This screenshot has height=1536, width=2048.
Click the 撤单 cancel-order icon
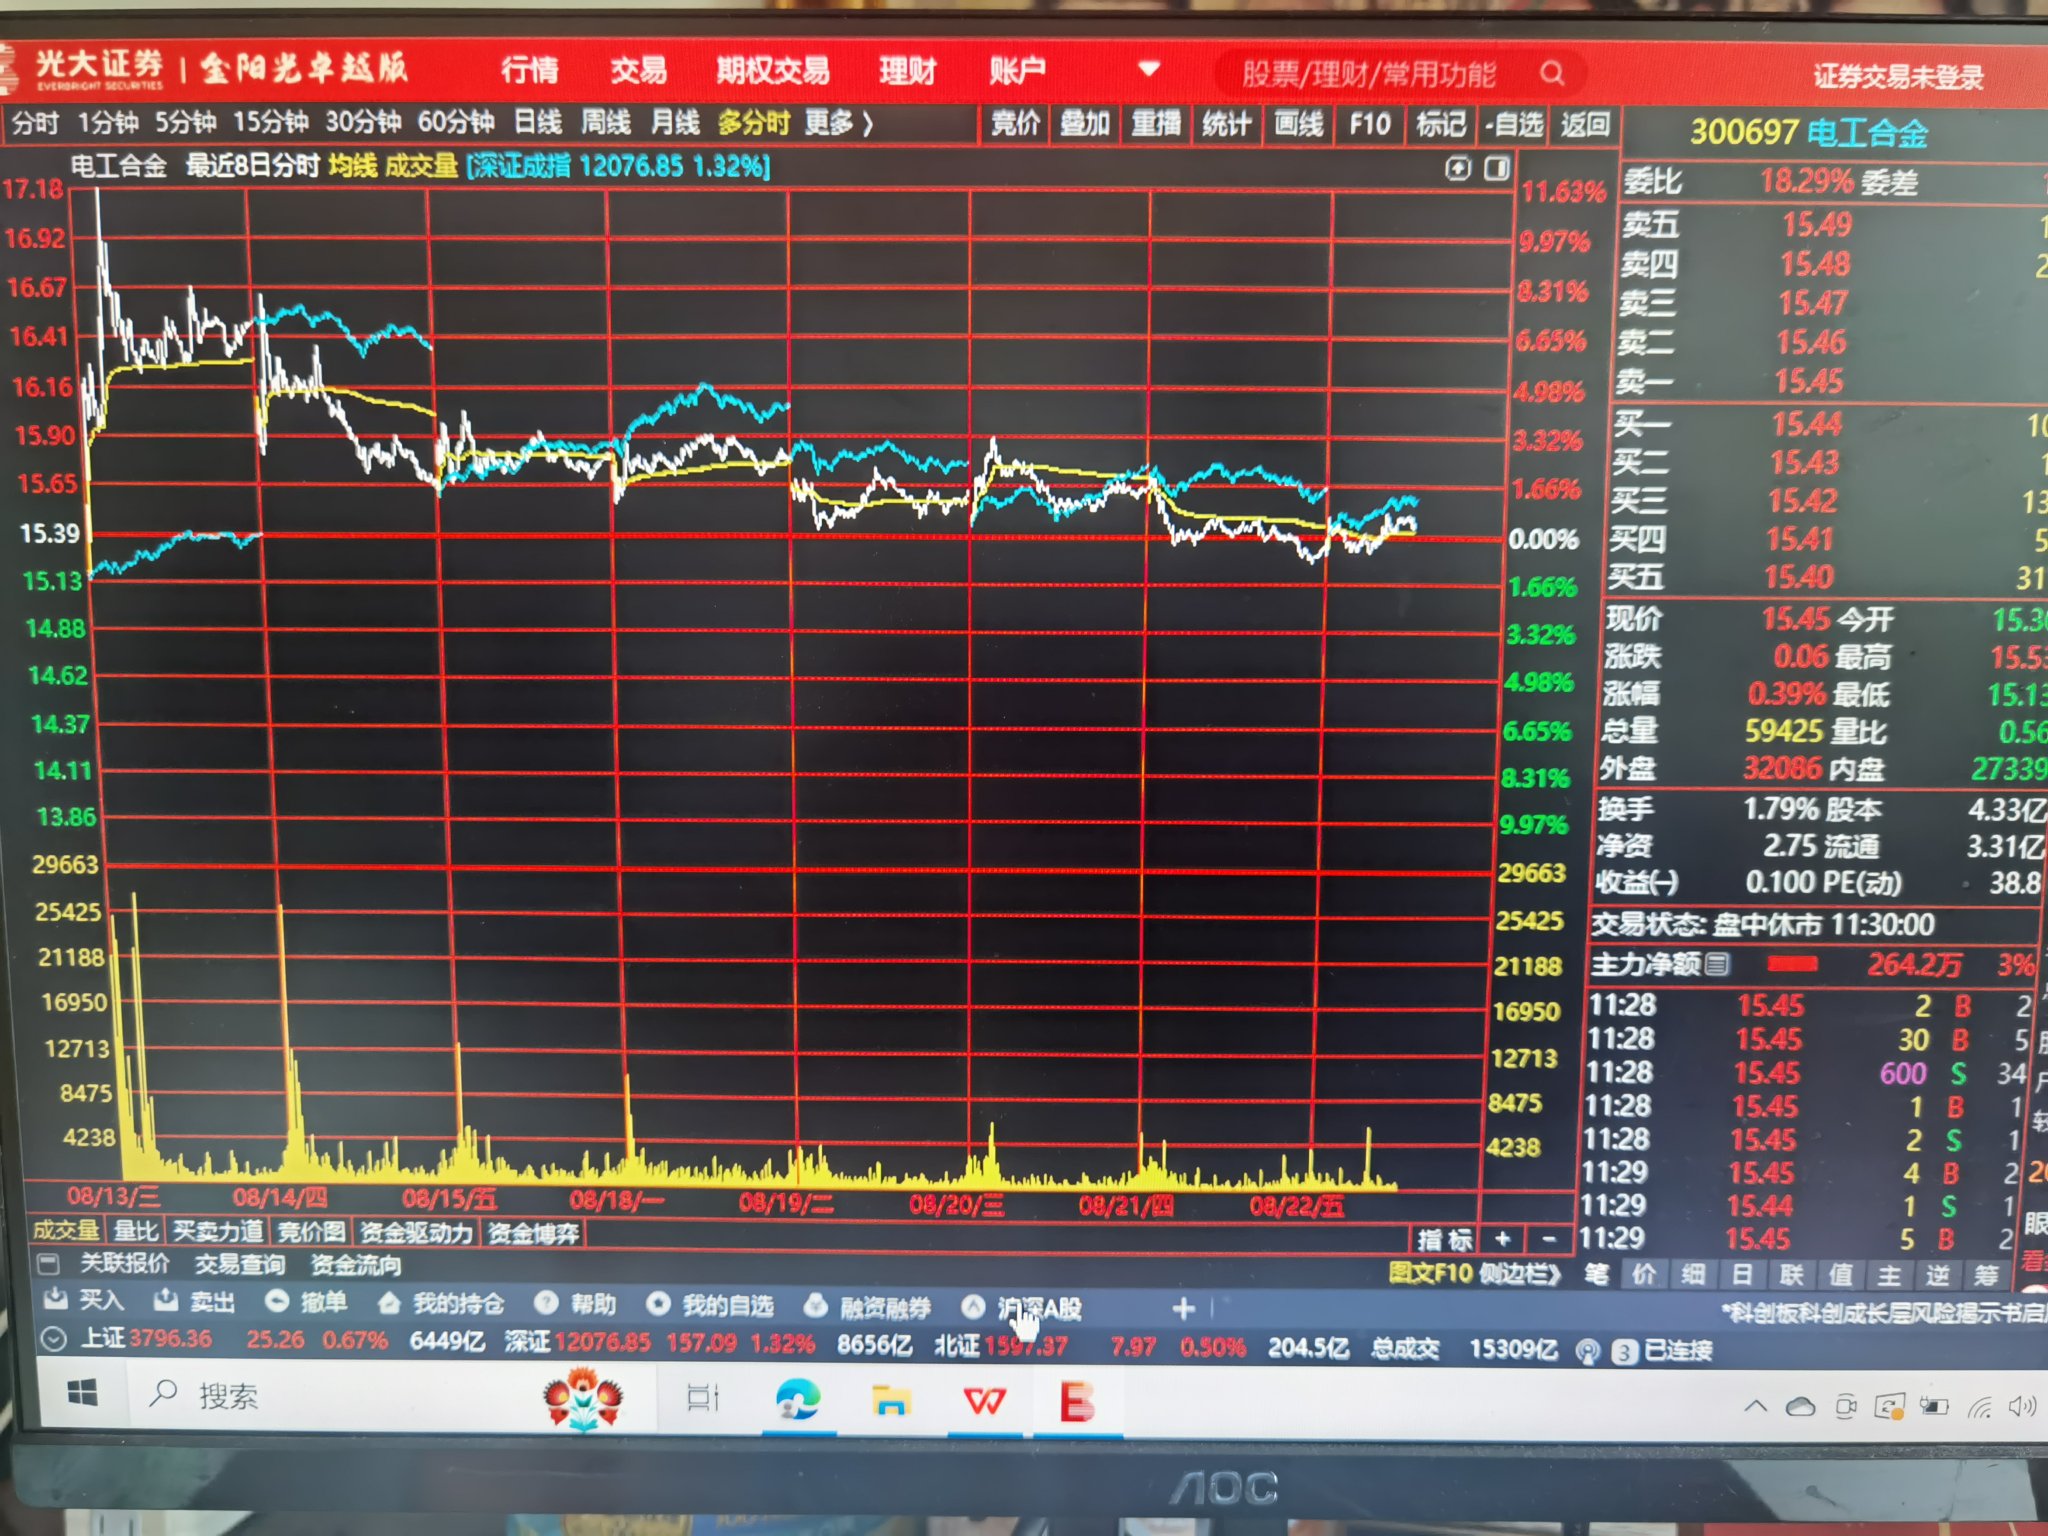click(277, 1301)
